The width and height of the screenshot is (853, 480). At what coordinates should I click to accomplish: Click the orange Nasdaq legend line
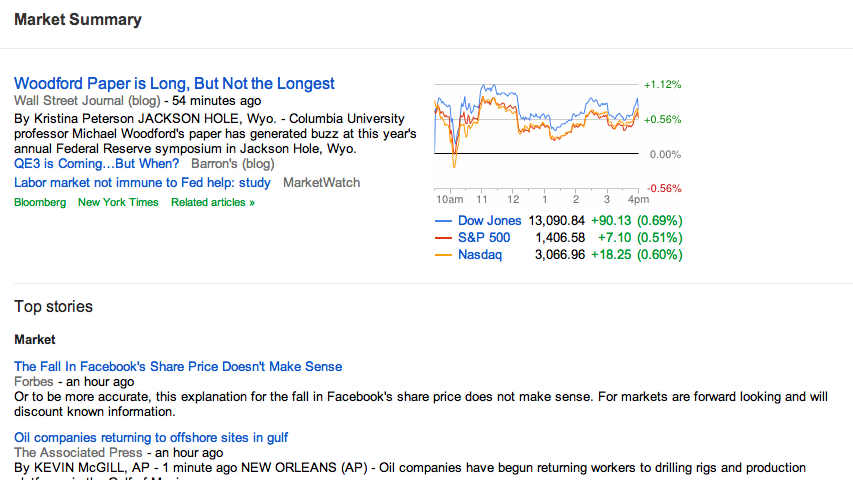click(x=444, y=255)
